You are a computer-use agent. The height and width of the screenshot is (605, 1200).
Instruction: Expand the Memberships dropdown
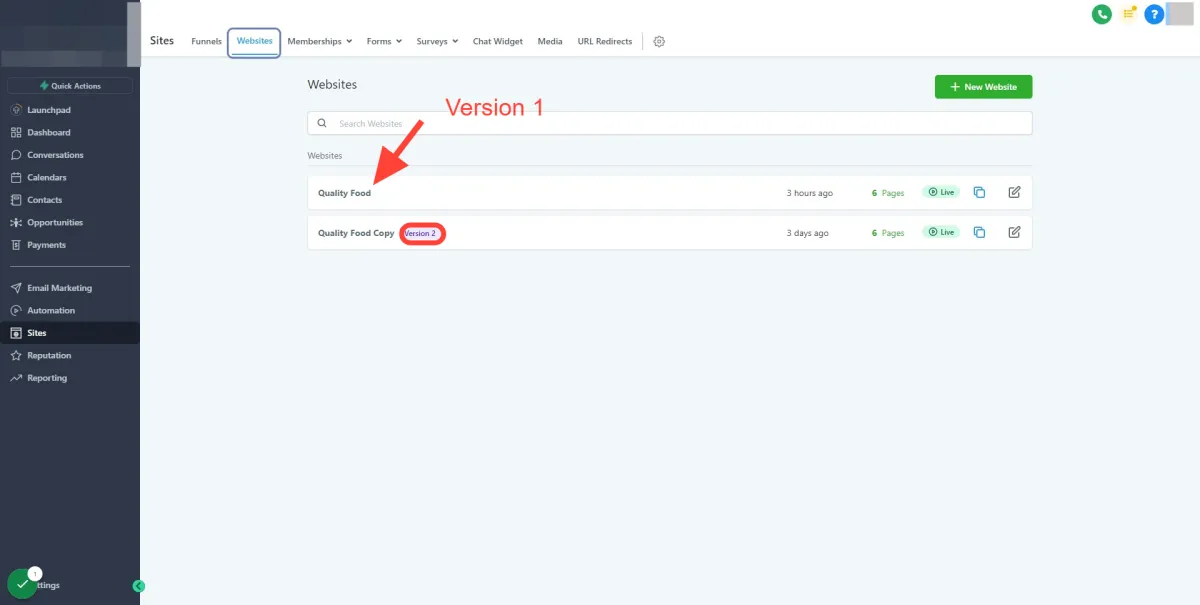[320, 42]
